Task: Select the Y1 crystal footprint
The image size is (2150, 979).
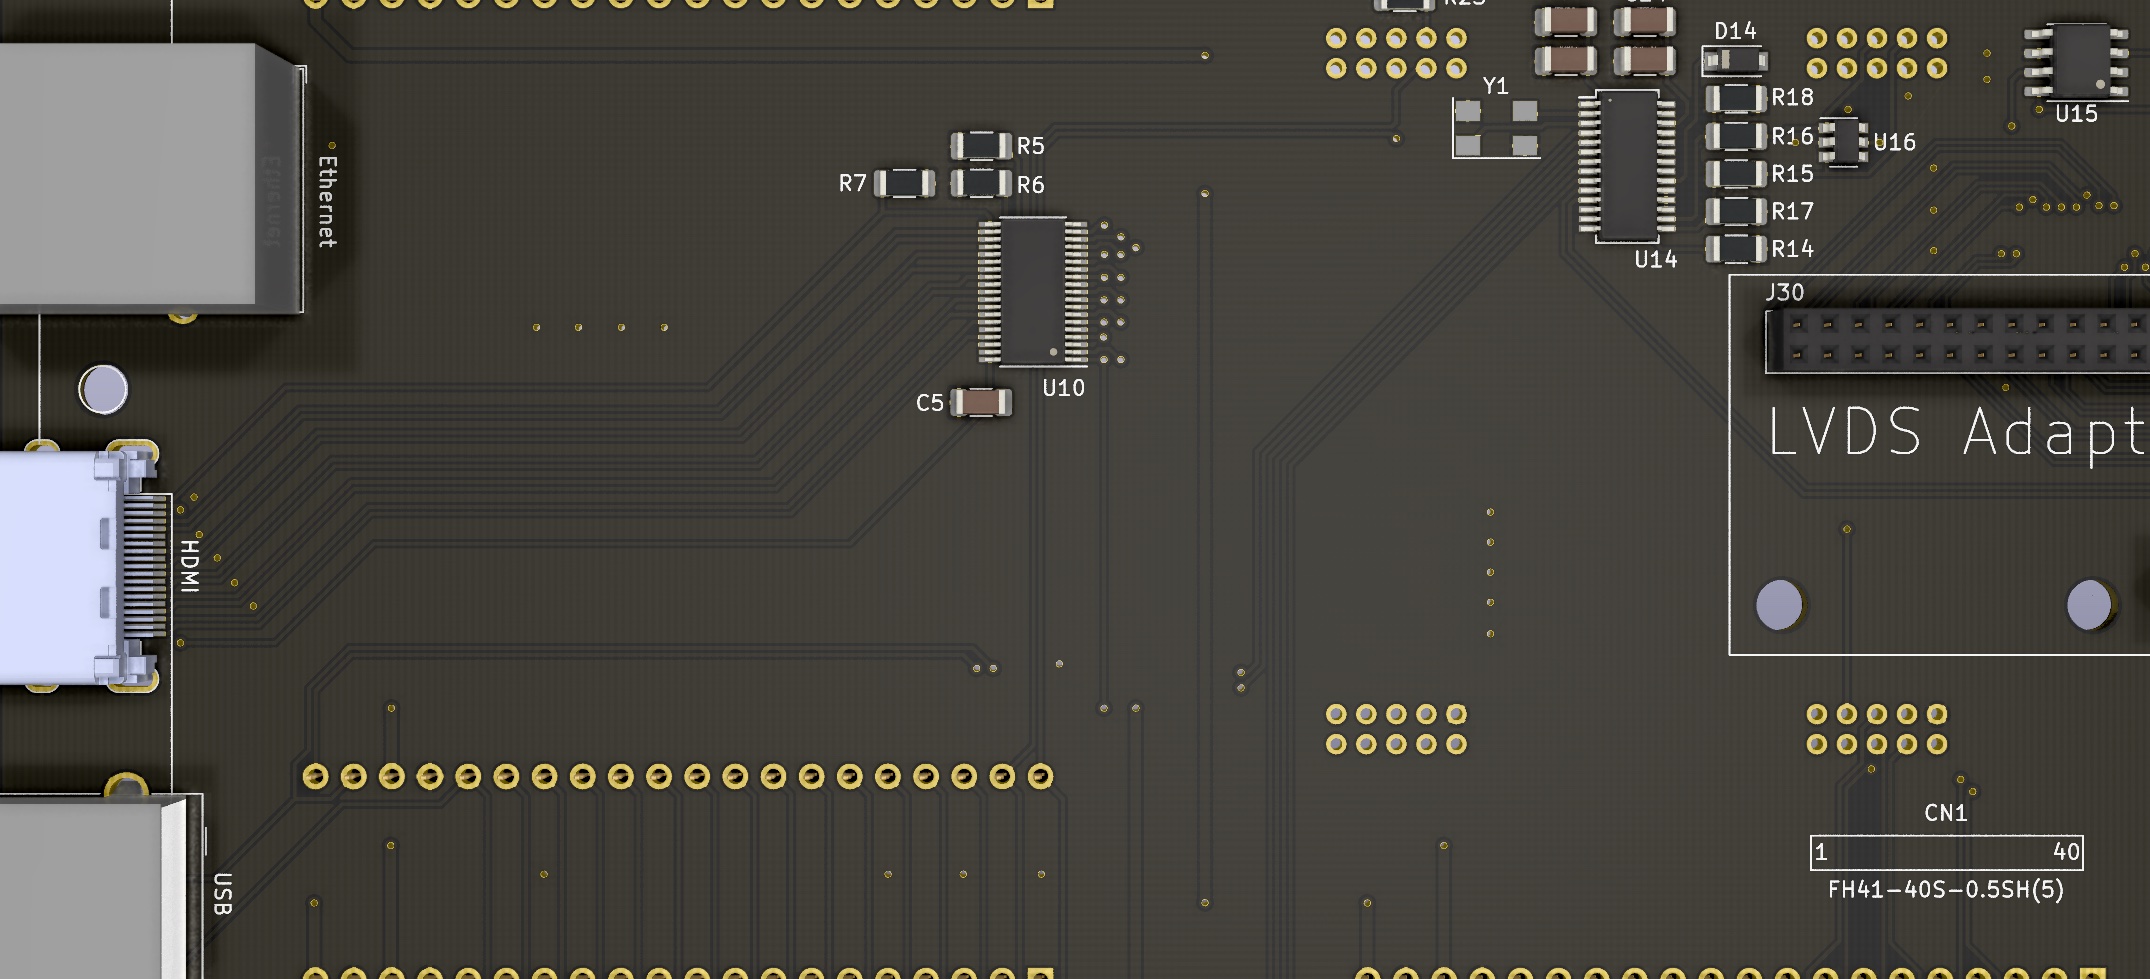Action: [x=1496, y=128]
